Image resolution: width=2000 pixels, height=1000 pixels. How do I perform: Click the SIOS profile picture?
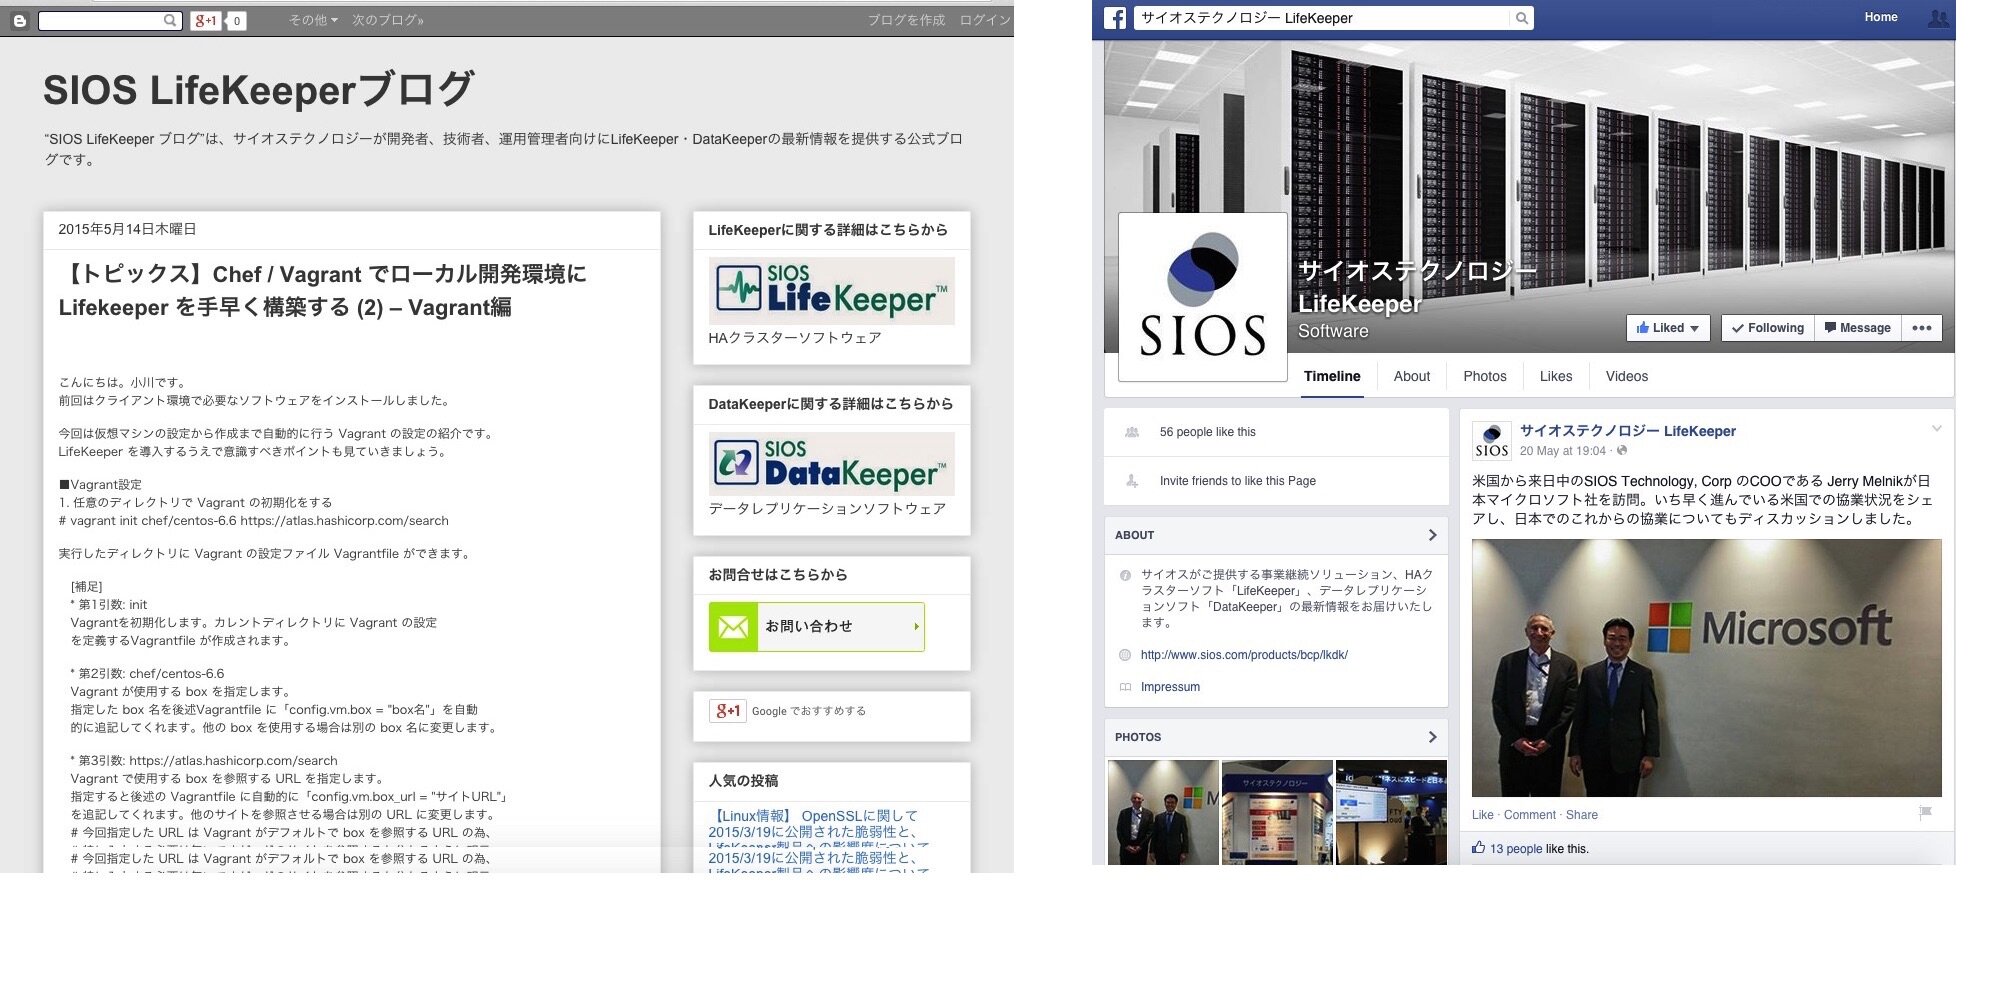[1202, 296]
